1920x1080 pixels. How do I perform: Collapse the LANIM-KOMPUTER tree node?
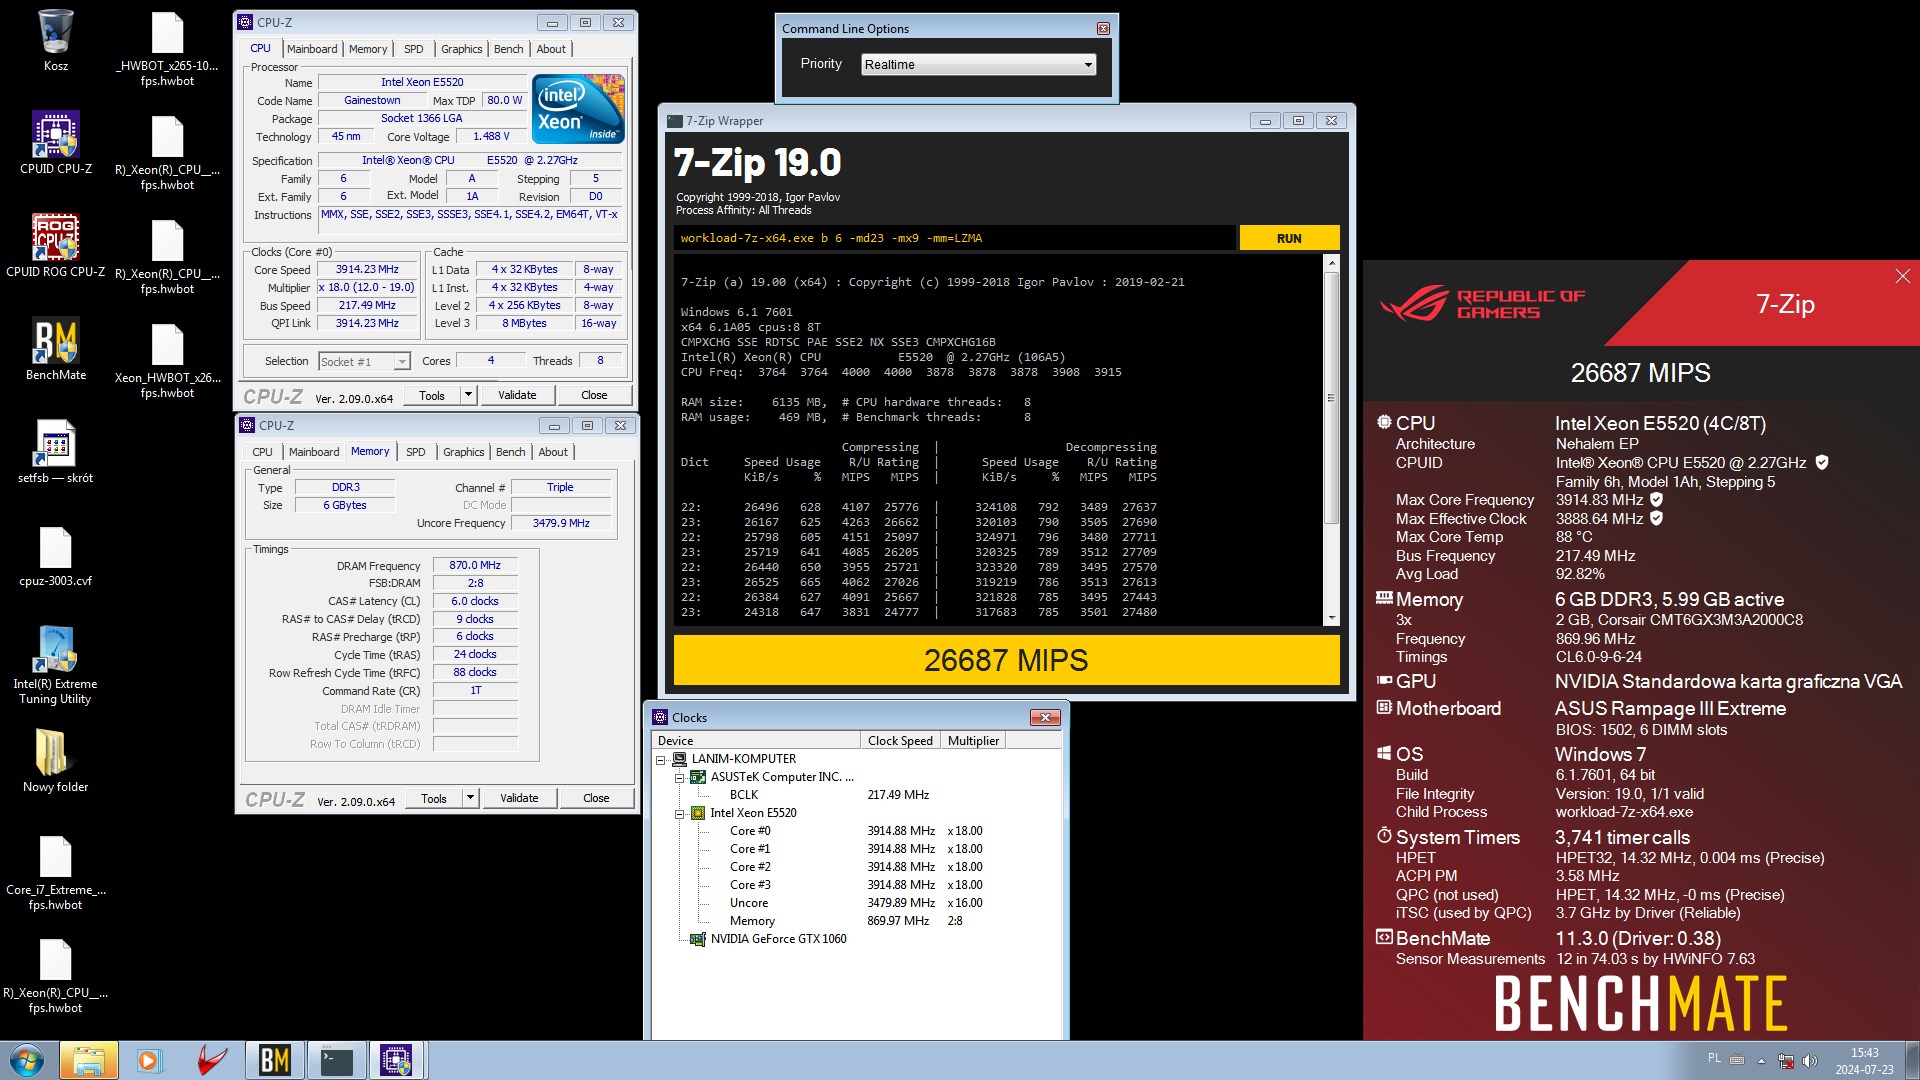click(x=660, y=760)
